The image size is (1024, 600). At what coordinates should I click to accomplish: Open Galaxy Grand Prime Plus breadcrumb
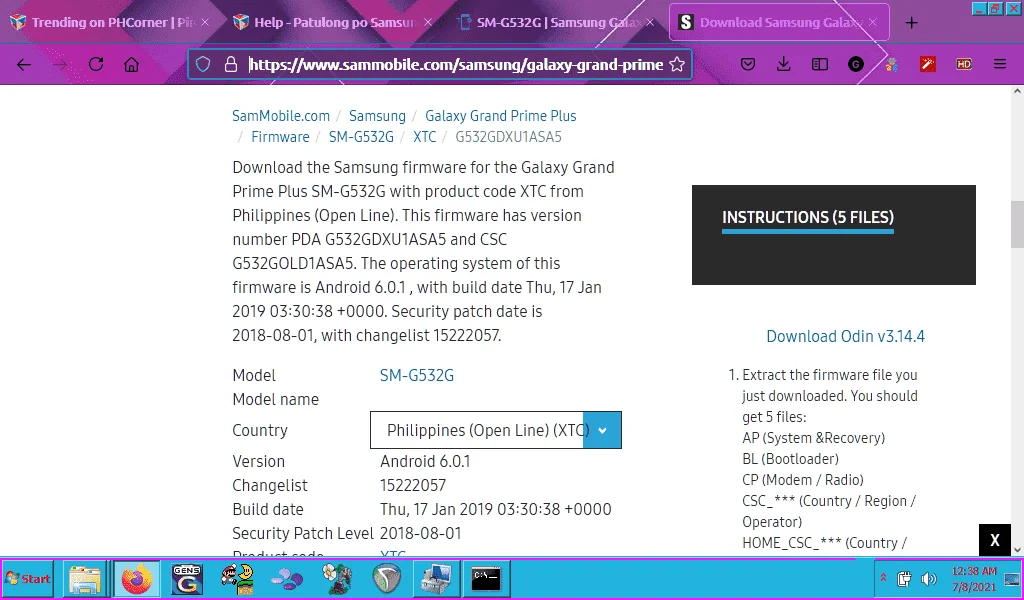[500, 116]
